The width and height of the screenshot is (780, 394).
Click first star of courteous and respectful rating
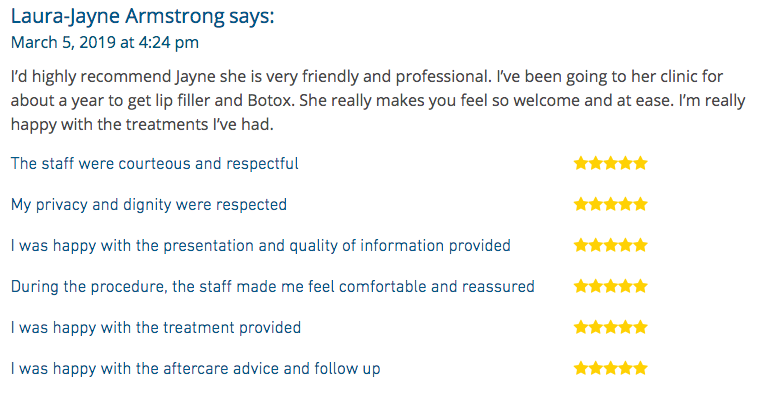(581, 163)
